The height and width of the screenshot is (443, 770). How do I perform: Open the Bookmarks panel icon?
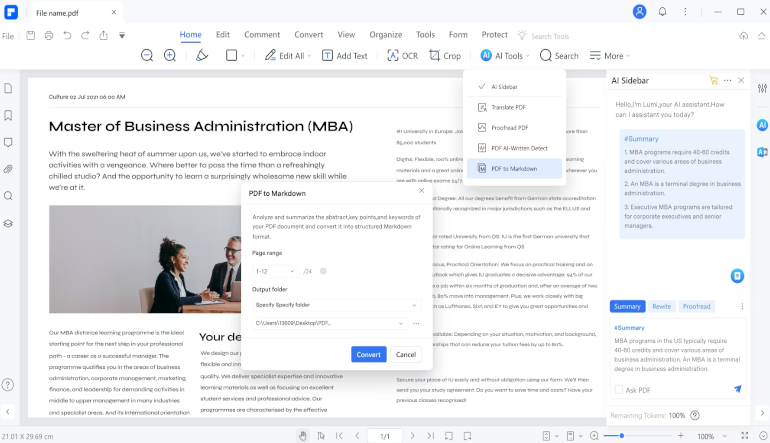coord(8,115)
